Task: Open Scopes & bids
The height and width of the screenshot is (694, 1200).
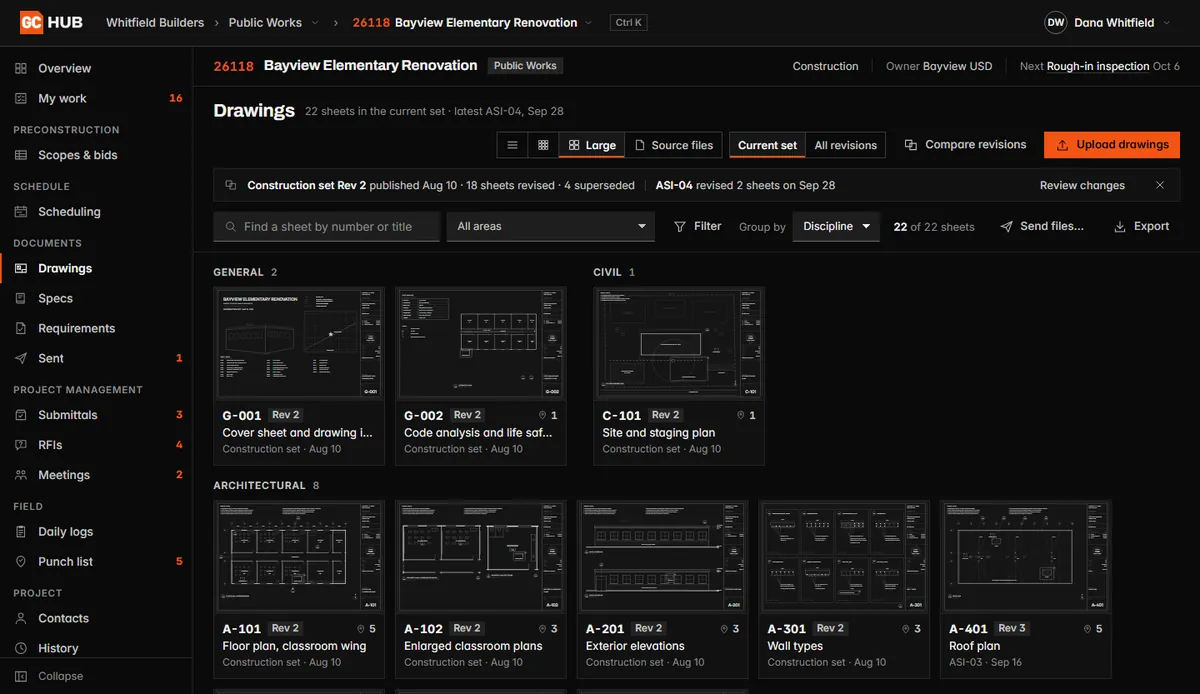Action: click(x=96, y=155)
